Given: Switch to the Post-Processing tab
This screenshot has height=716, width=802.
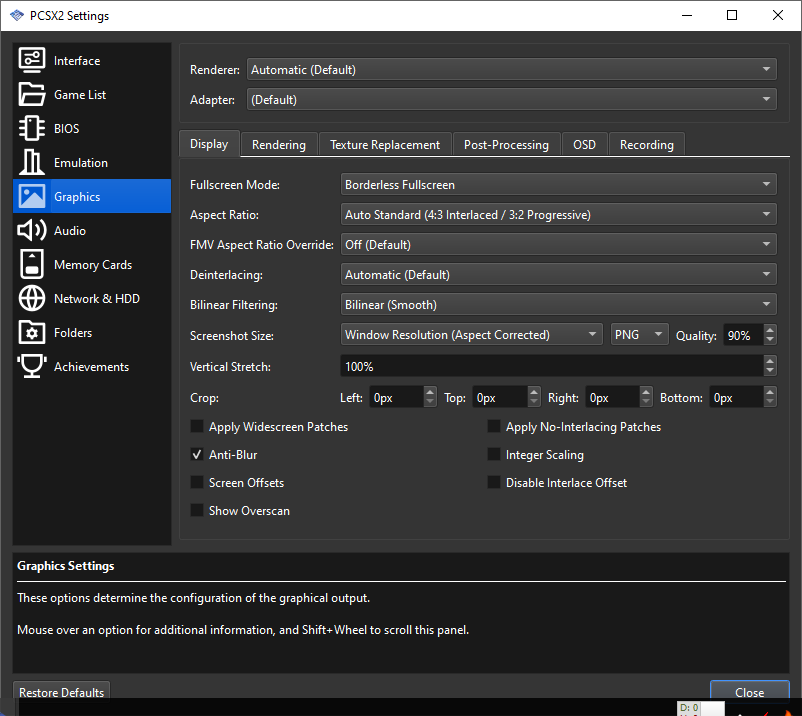Looking at the screenshot, I should [x=506, y=145].
